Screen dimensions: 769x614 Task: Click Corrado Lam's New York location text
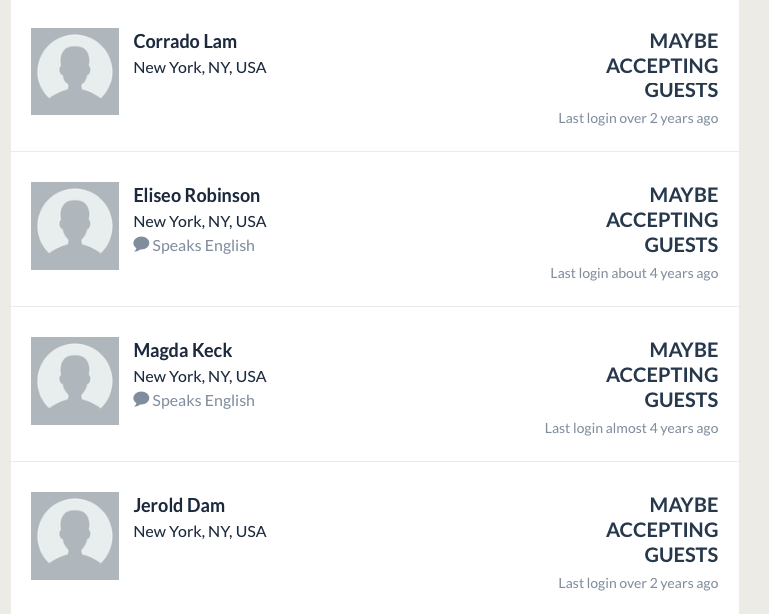(200, 68)
